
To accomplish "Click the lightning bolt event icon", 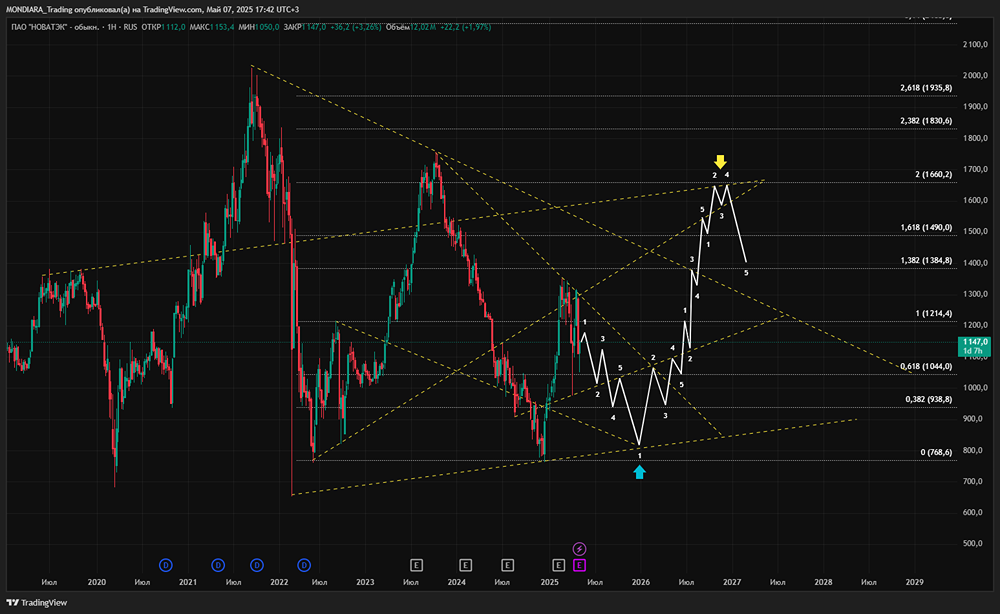I will pyautogui.click(x=579, y=549).
